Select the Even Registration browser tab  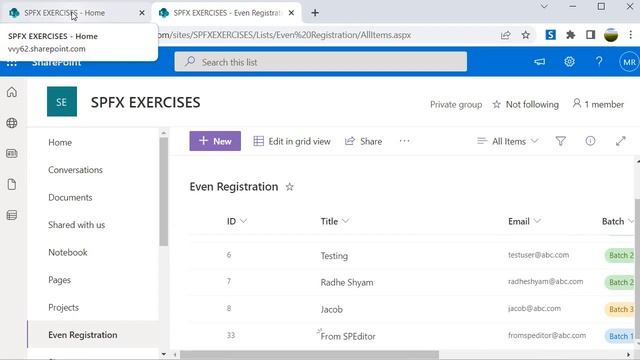pos(228,13)
